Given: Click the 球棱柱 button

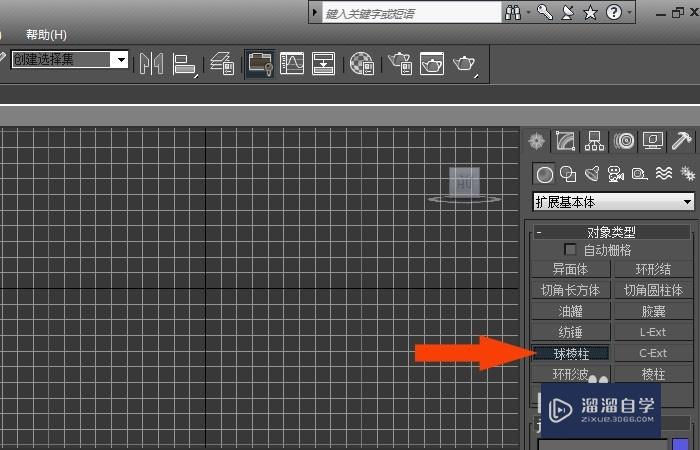Looking at the screenshot, I should pos(571,353).
